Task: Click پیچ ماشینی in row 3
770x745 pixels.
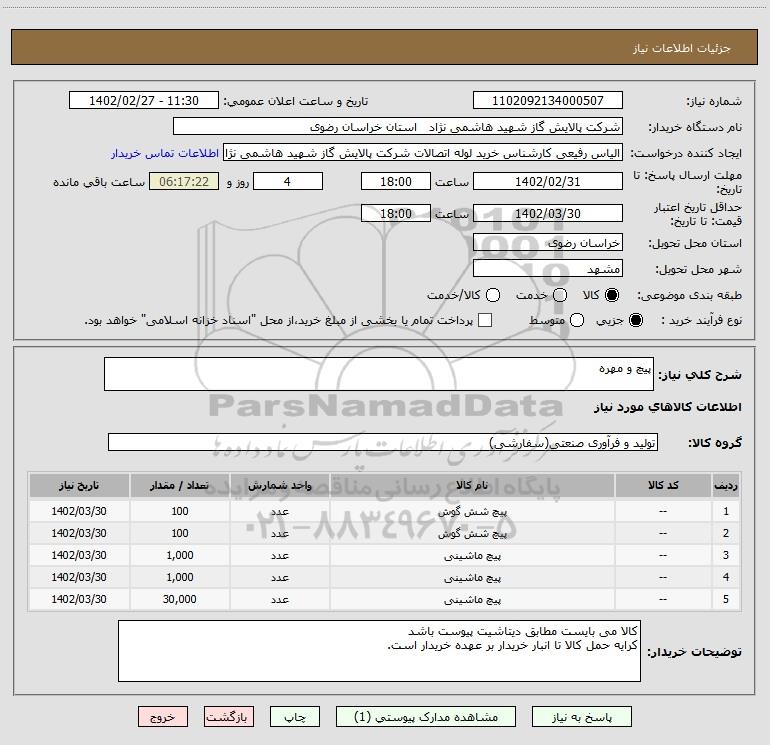Action: click(x=472, y=555)
